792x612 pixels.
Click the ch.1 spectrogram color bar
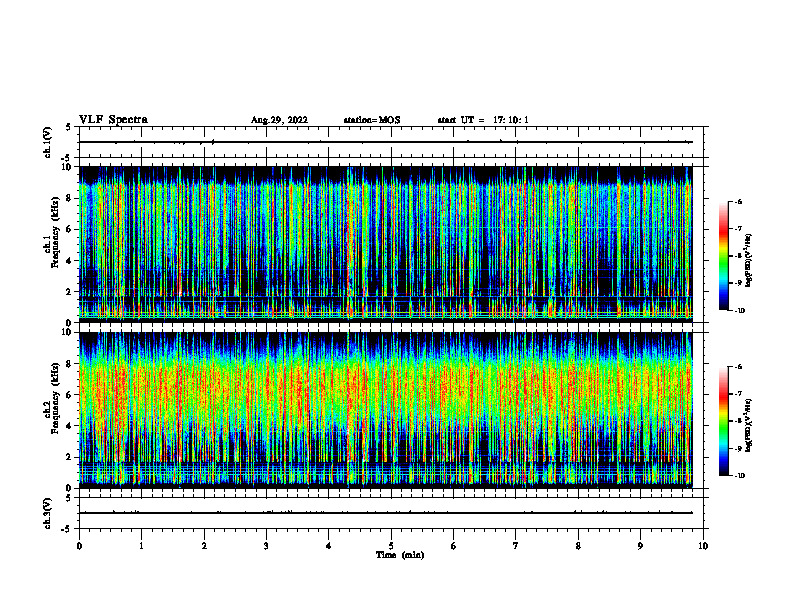724,256
